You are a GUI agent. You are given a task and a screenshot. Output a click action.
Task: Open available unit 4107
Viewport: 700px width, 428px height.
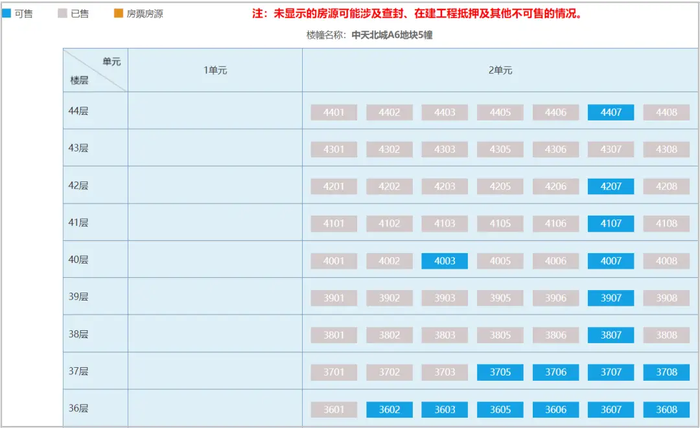[x=611, y=224]
